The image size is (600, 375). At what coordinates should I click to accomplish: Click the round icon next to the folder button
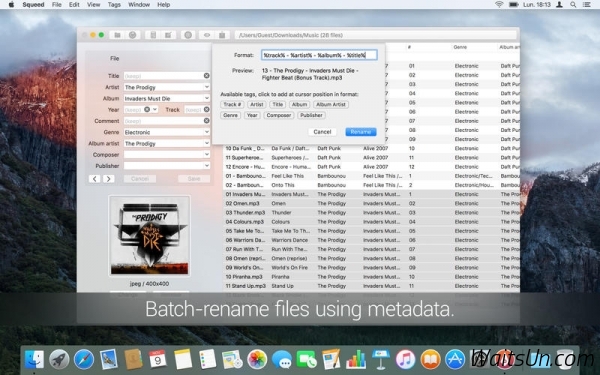[132, 35]
